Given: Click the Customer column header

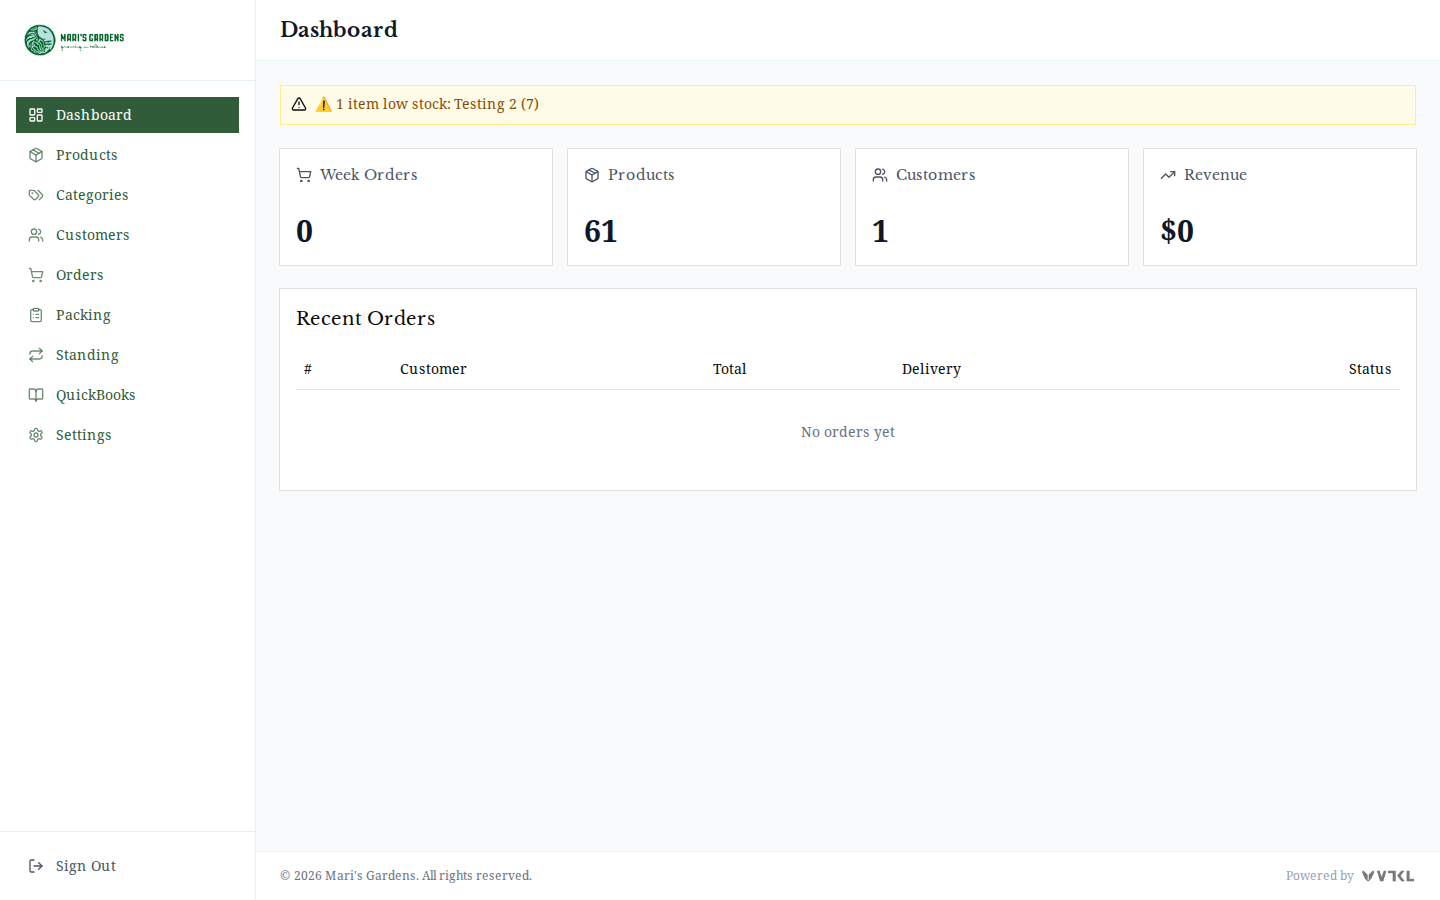Looking at the screenshot, I should click(x=433, y=369).
